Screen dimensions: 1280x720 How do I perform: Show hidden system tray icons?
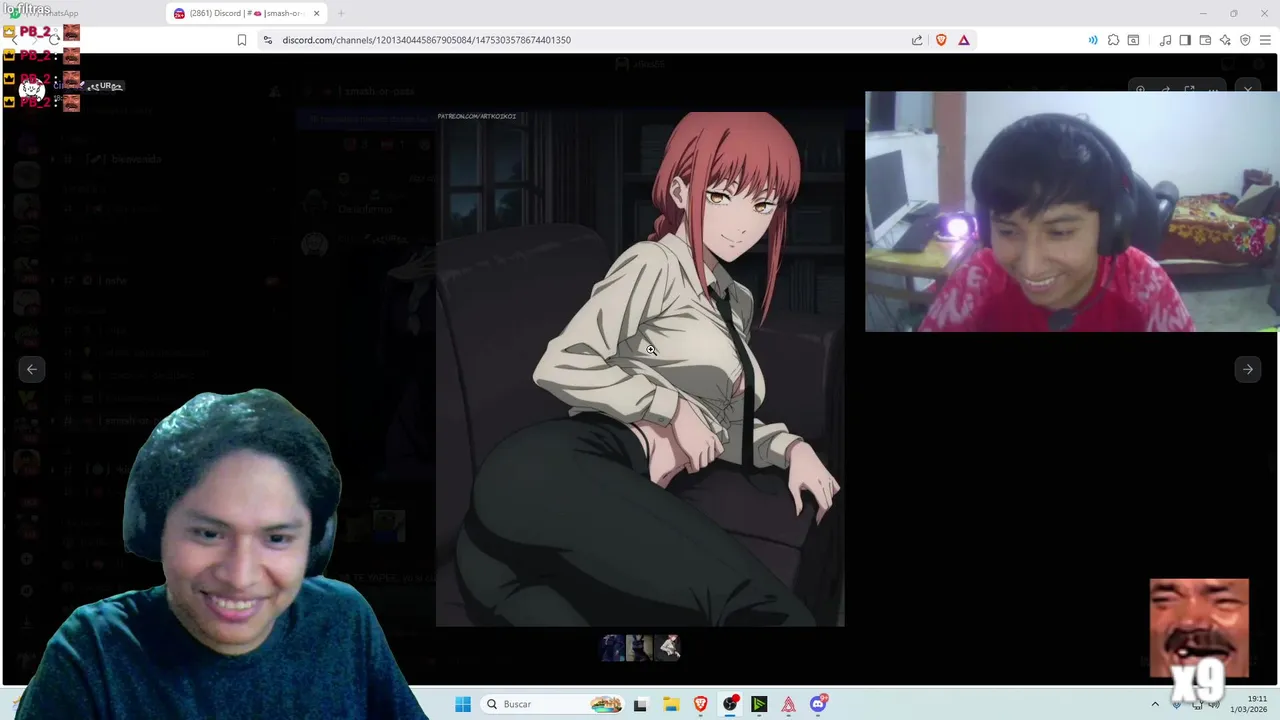[1155, 704]
